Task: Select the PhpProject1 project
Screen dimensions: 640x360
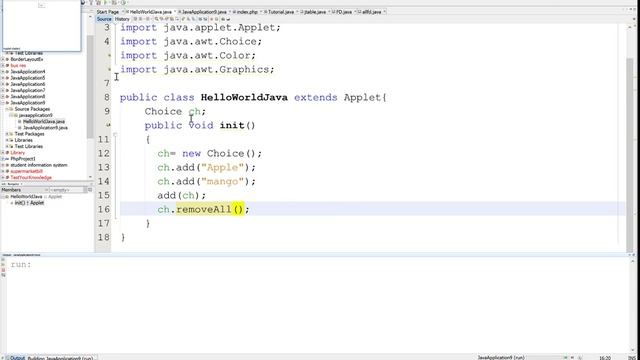Action: point(23,159)
